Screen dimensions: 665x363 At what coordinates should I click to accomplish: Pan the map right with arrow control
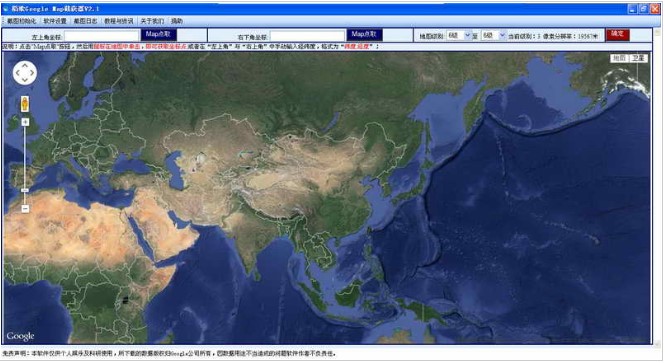(32, 73)
